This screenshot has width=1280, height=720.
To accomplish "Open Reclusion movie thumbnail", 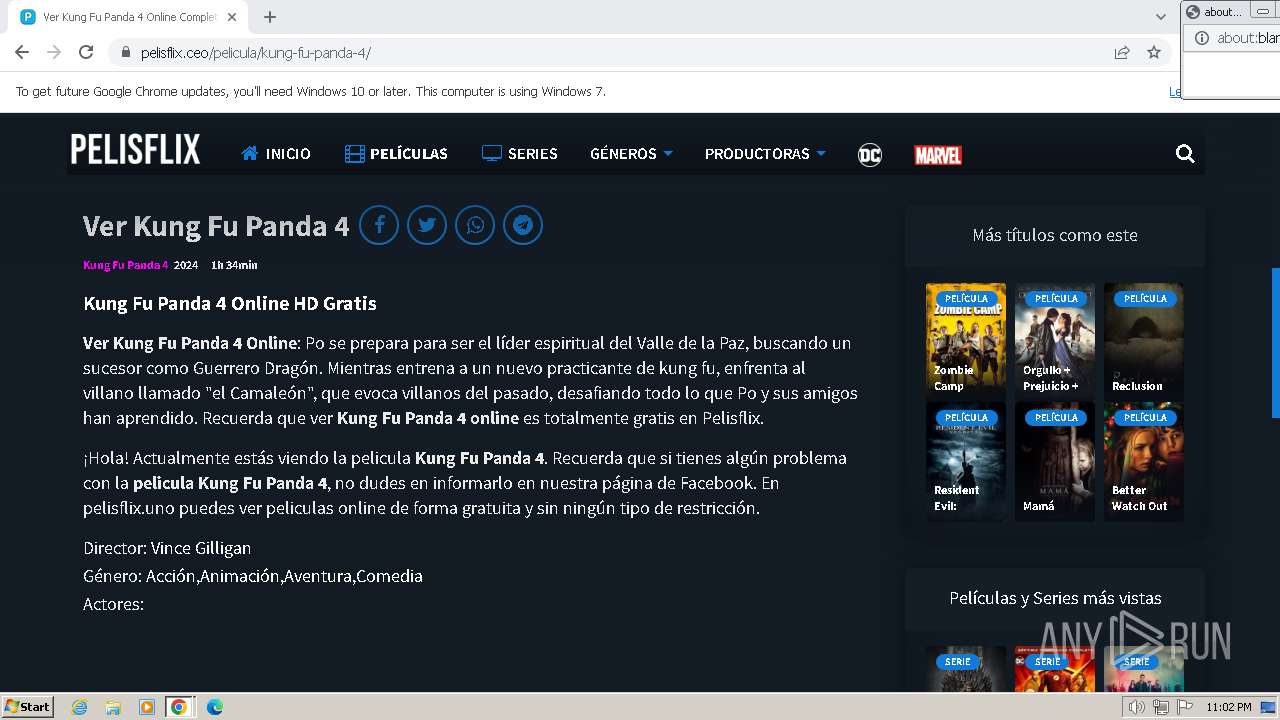I will [1144, 340].
